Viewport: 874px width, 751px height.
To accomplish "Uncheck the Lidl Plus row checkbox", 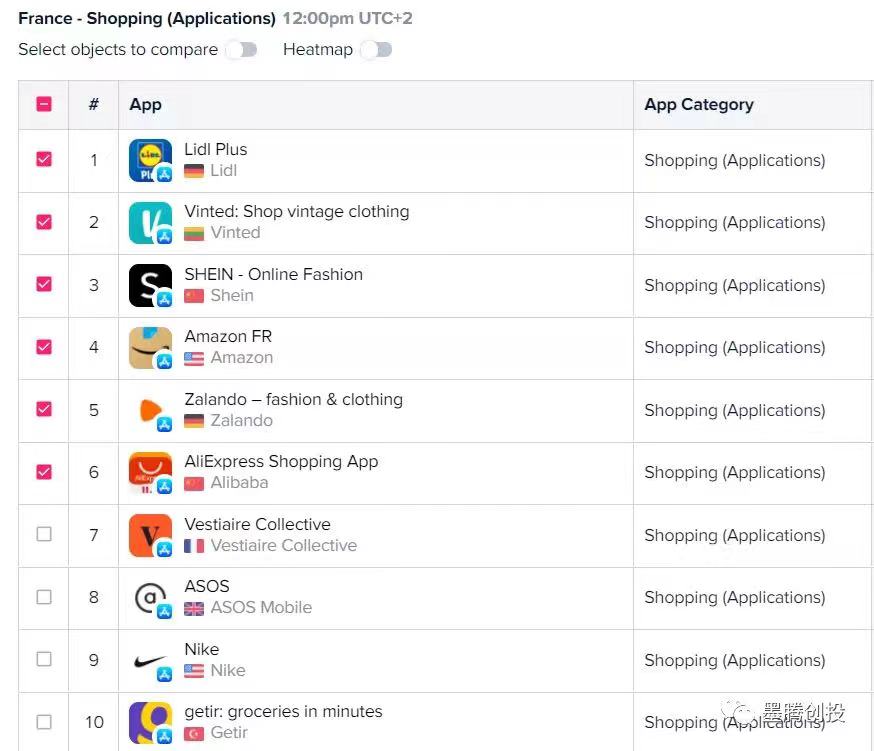I will pos(42,160).
